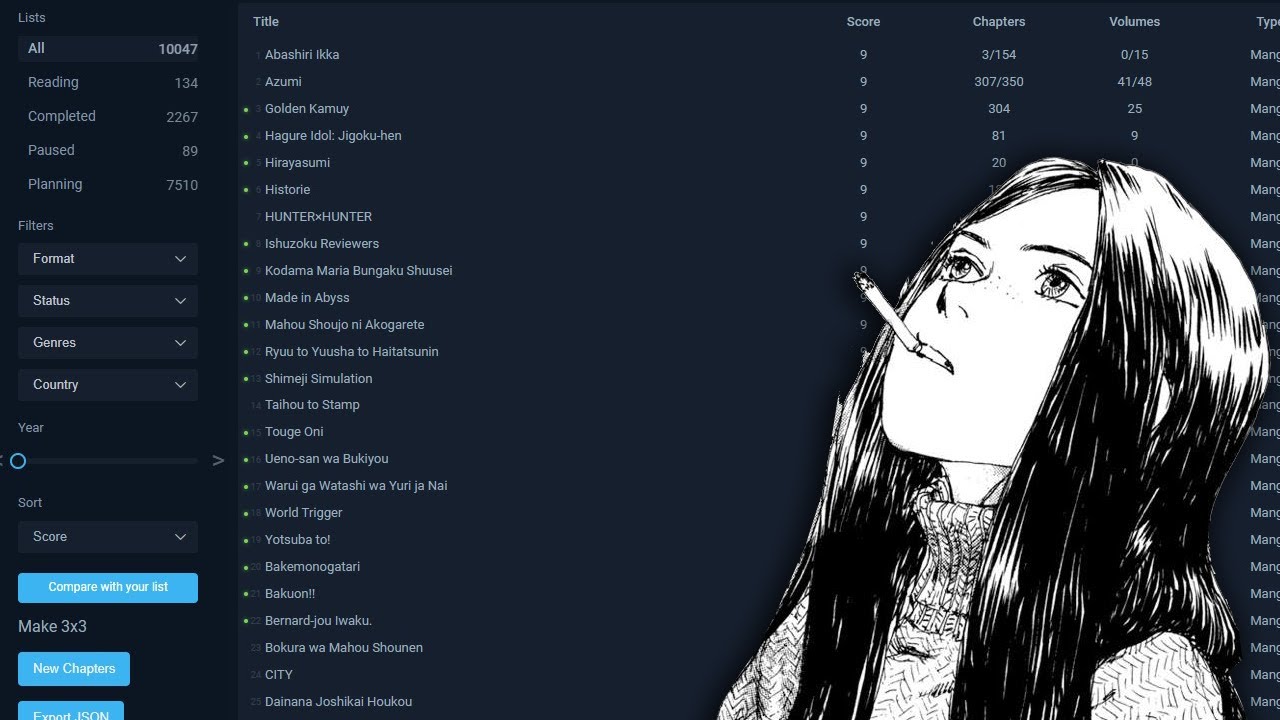Image resolution: width=1280 pixels, height=720 pixels.
Task: Open the HUNTER×HUNTER entry
Action: pyautogui.click(x=318, y=216)
